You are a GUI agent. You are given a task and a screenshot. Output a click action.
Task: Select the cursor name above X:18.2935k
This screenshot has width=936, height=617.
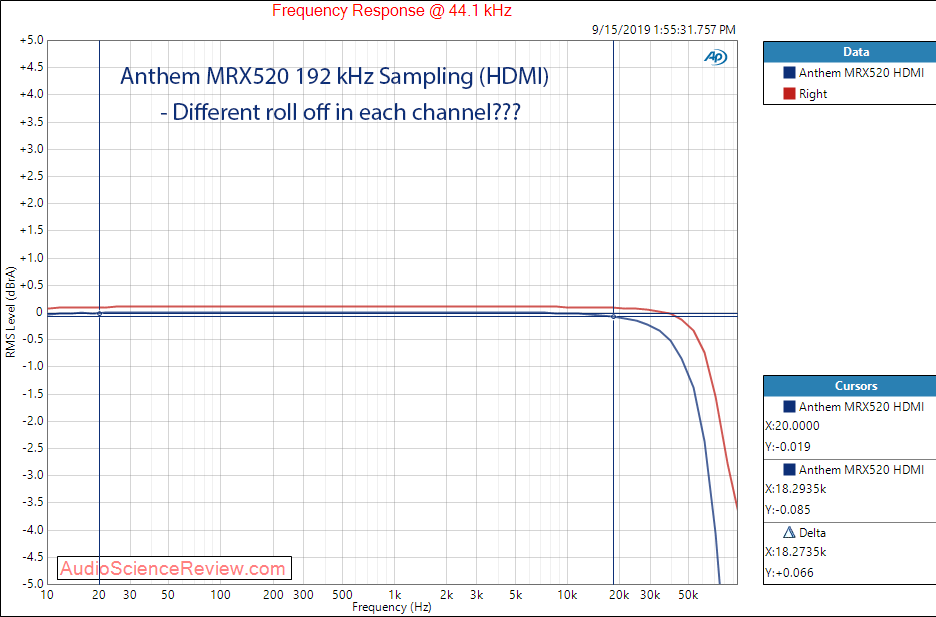click(x=861, y=470)
